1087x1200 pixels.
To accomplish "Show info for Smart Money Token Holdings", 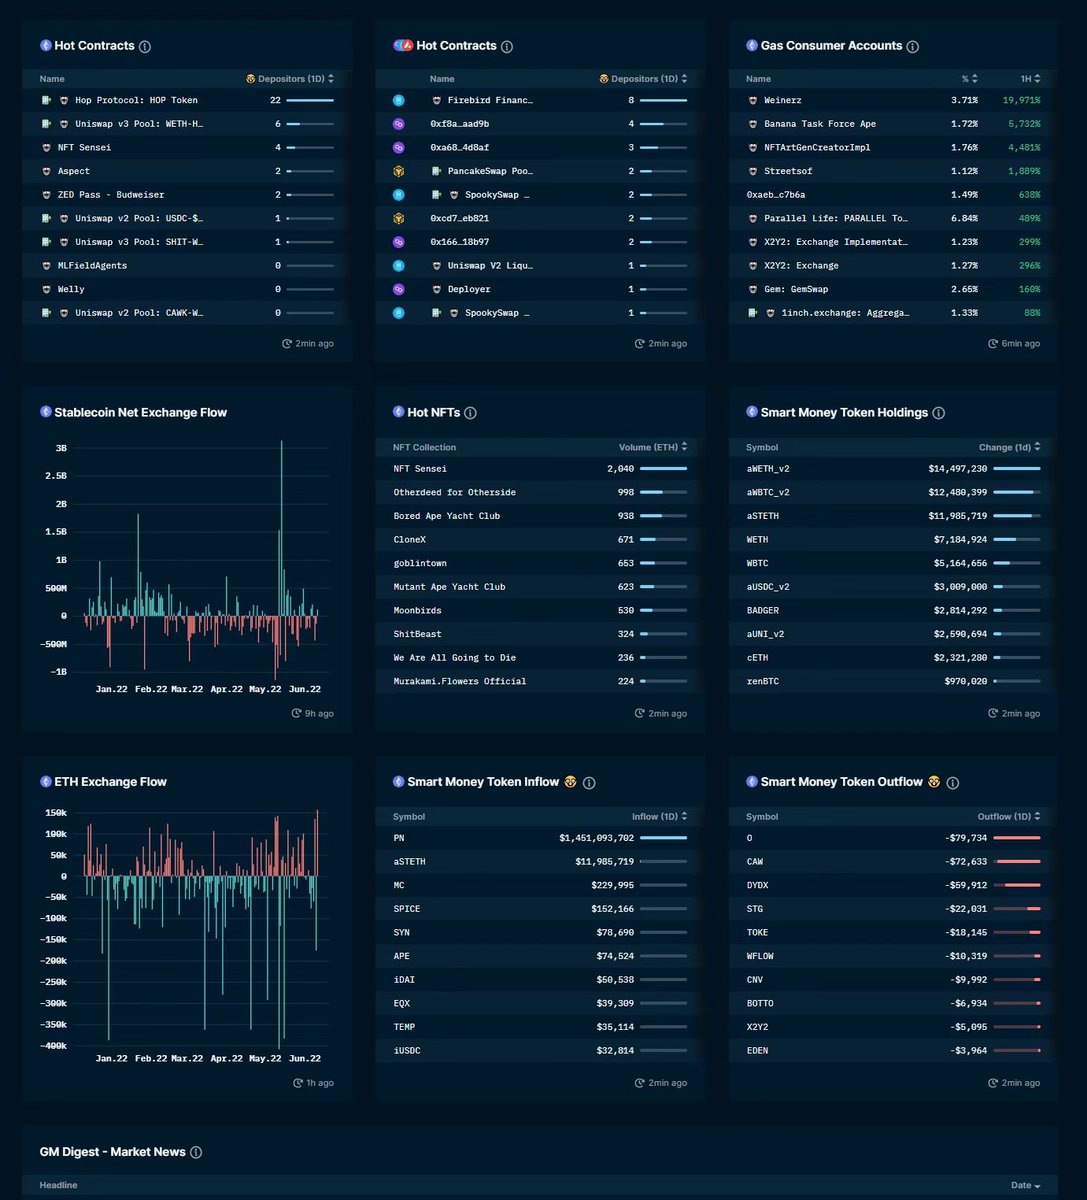I will tap(938, 413).
